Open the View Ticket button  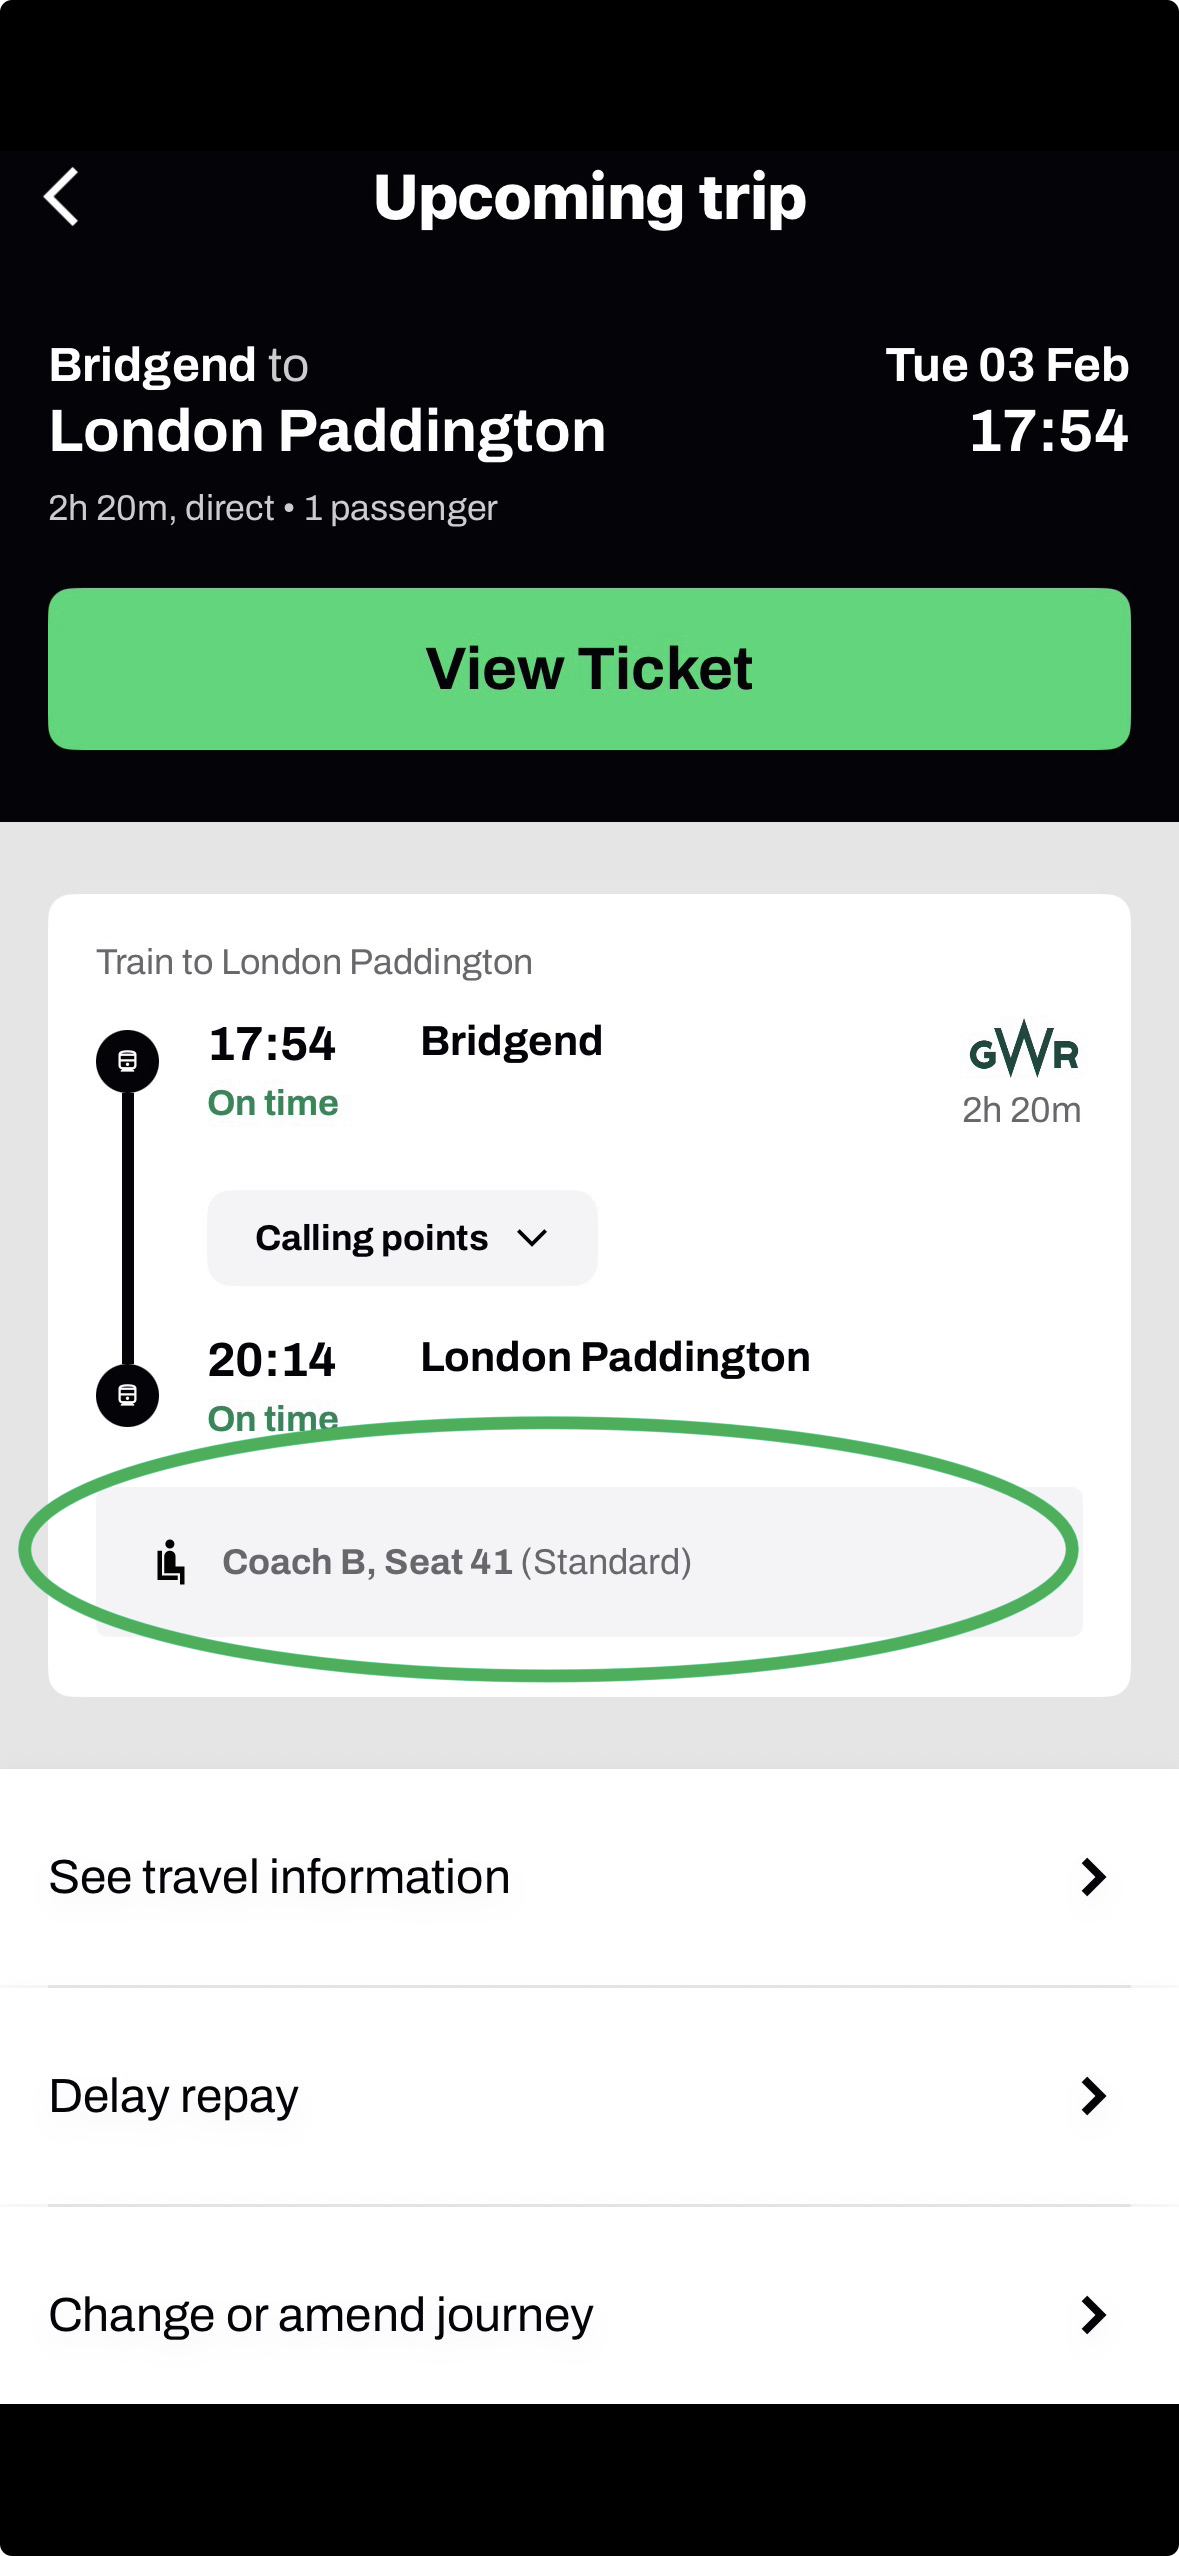(x=589, y=669)
